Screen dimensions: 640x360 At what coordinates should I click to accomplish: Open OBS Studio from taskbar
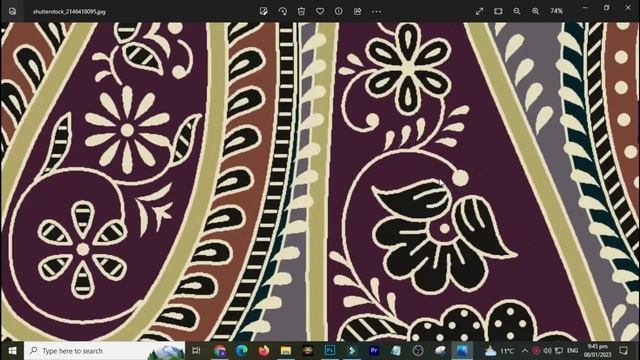[x=418, y=351]
